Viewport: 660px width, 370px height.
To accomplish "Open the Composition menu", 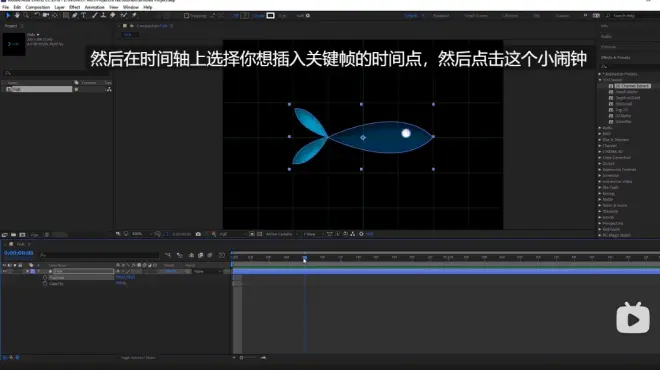I will tap(37, 7).
